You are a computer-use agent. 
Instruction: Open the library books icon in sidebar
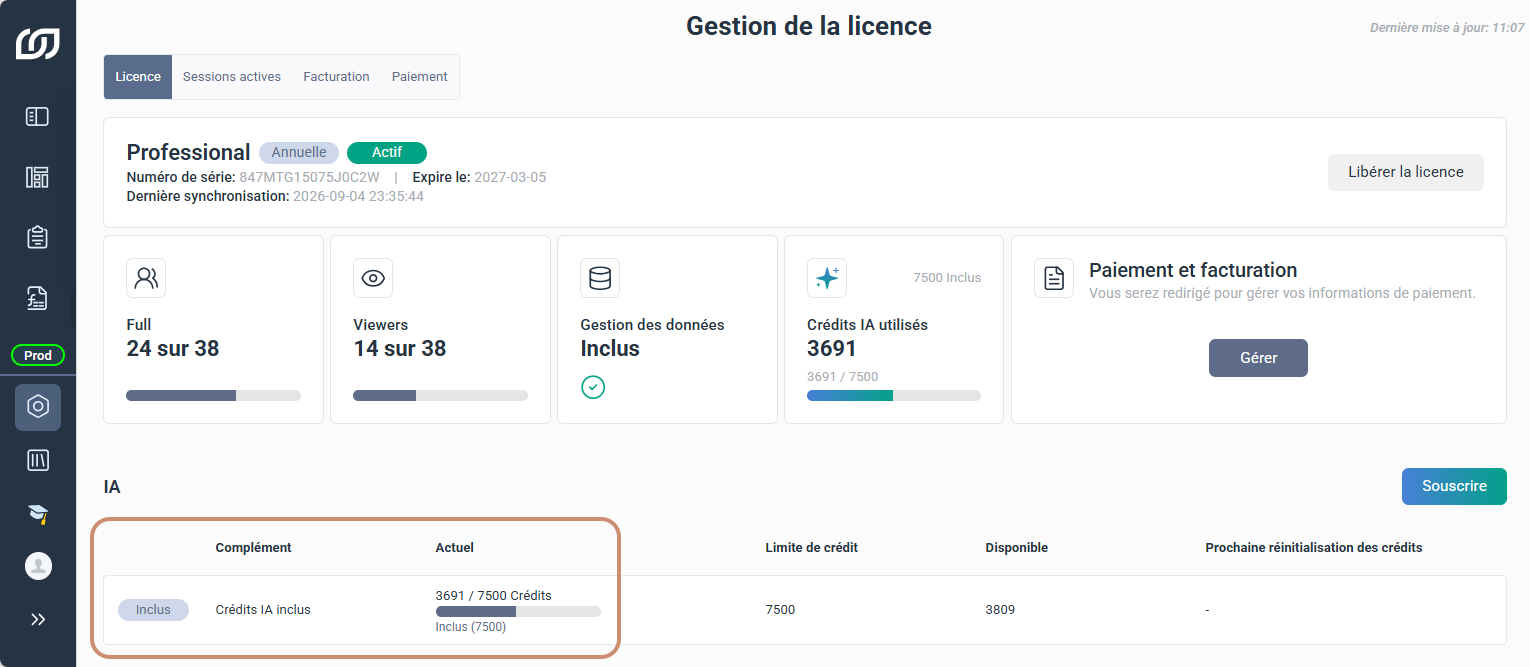[x=38, y=460]
